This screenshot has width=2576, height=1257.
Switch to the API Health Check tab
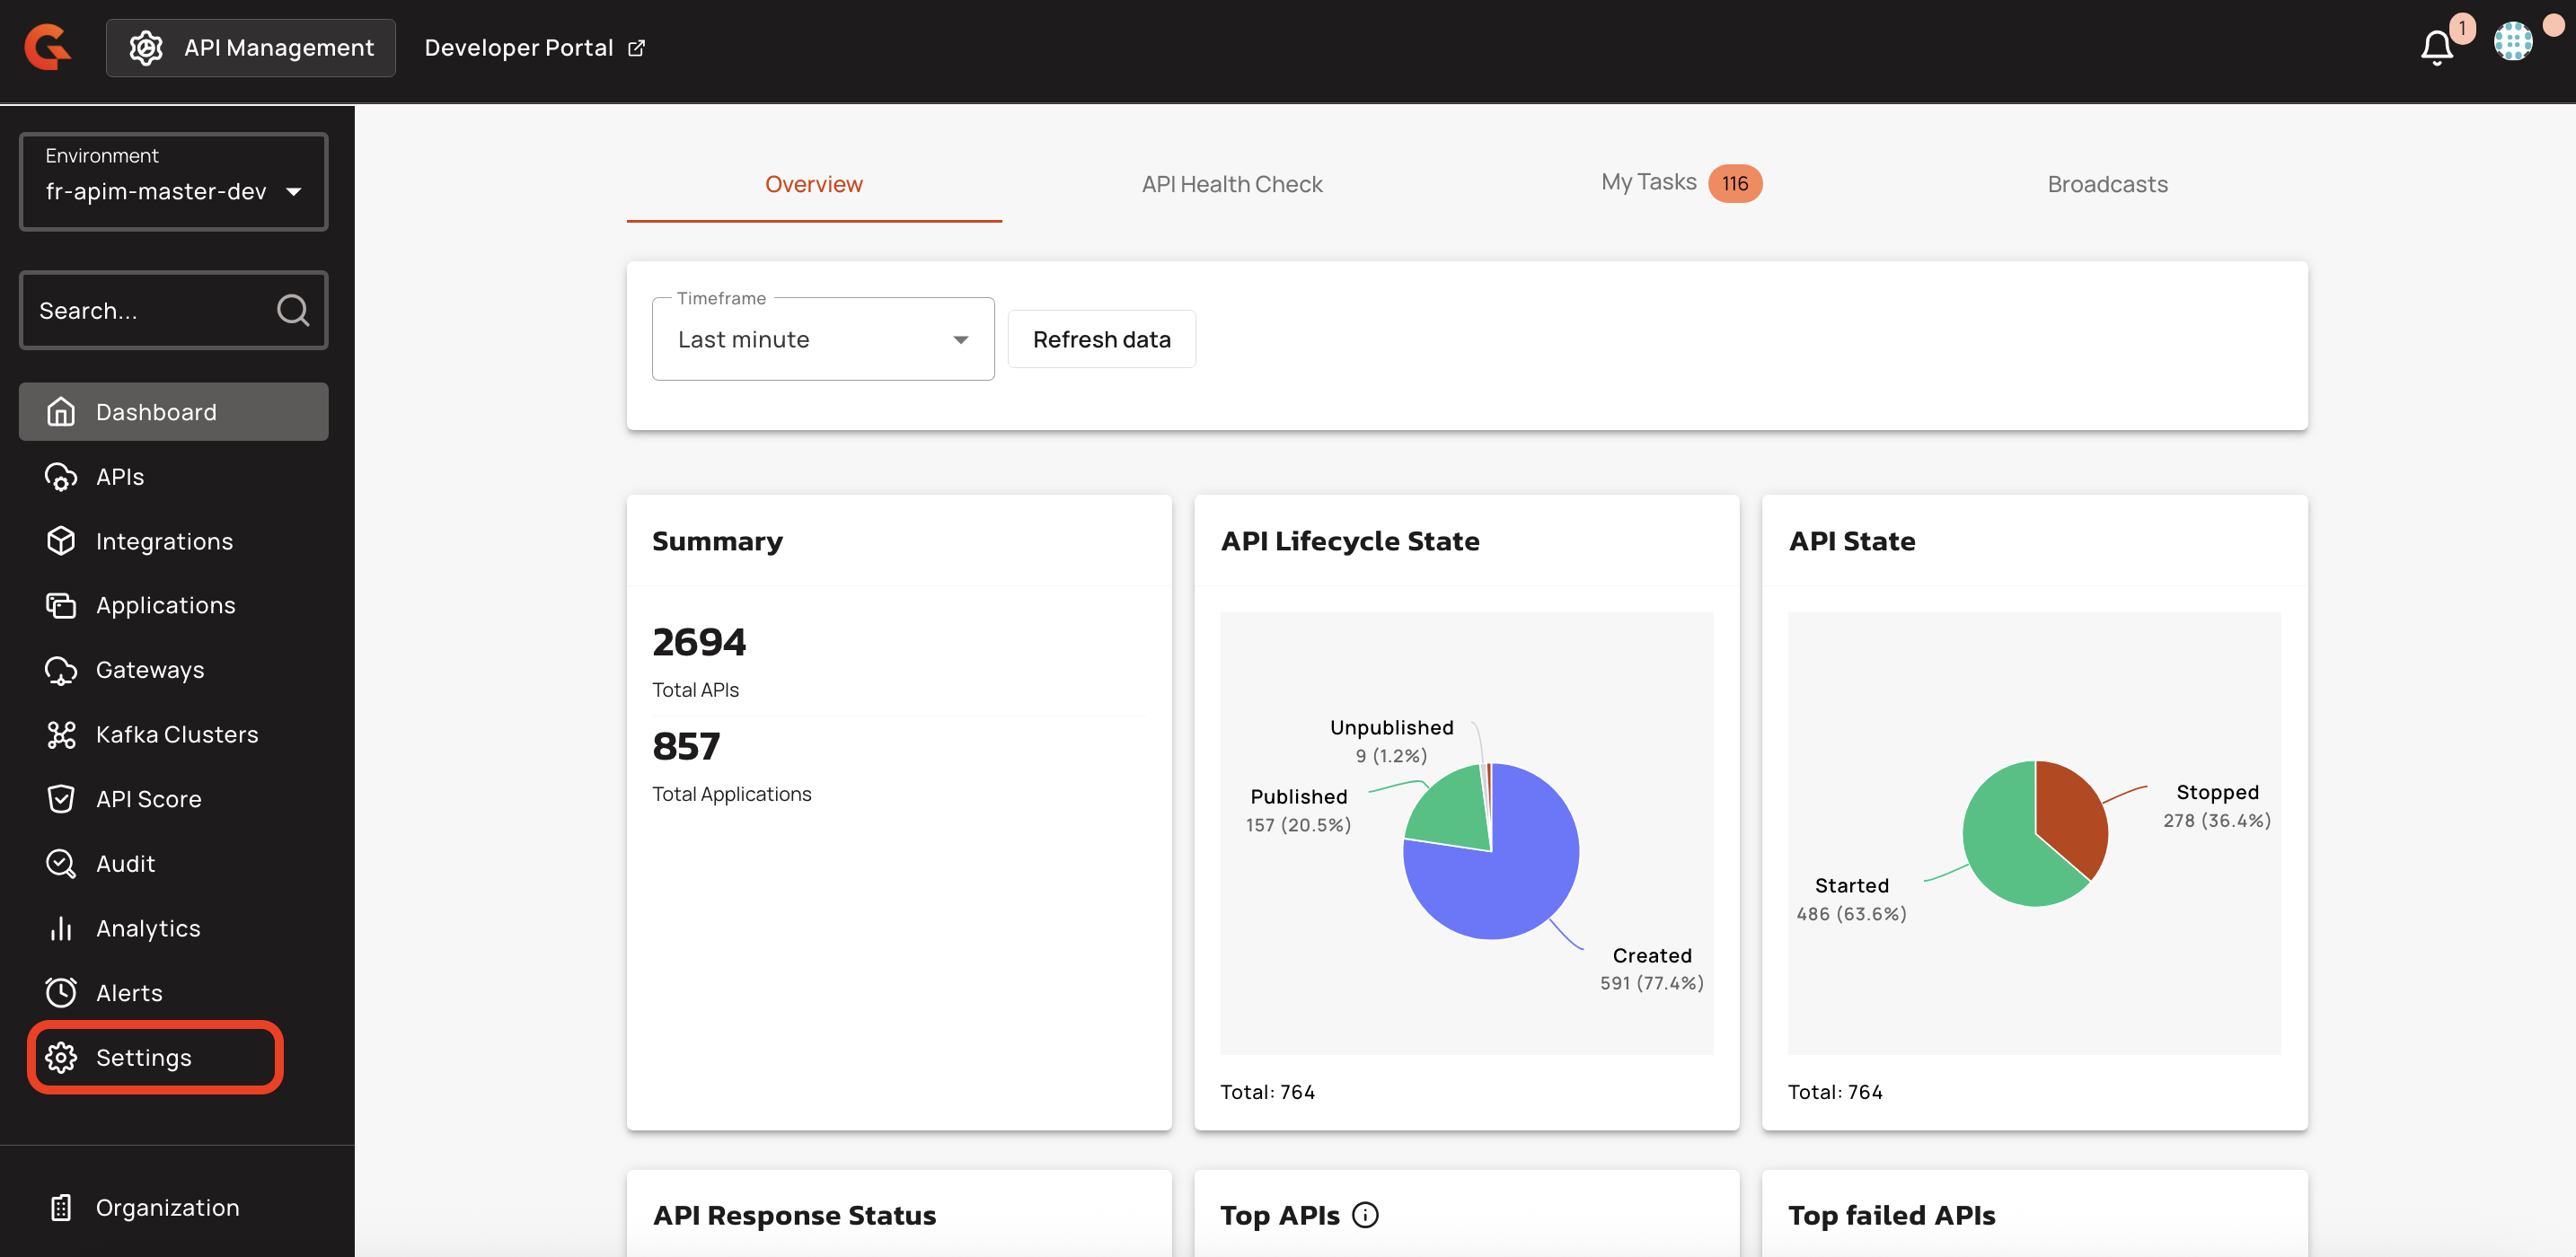1231,184
